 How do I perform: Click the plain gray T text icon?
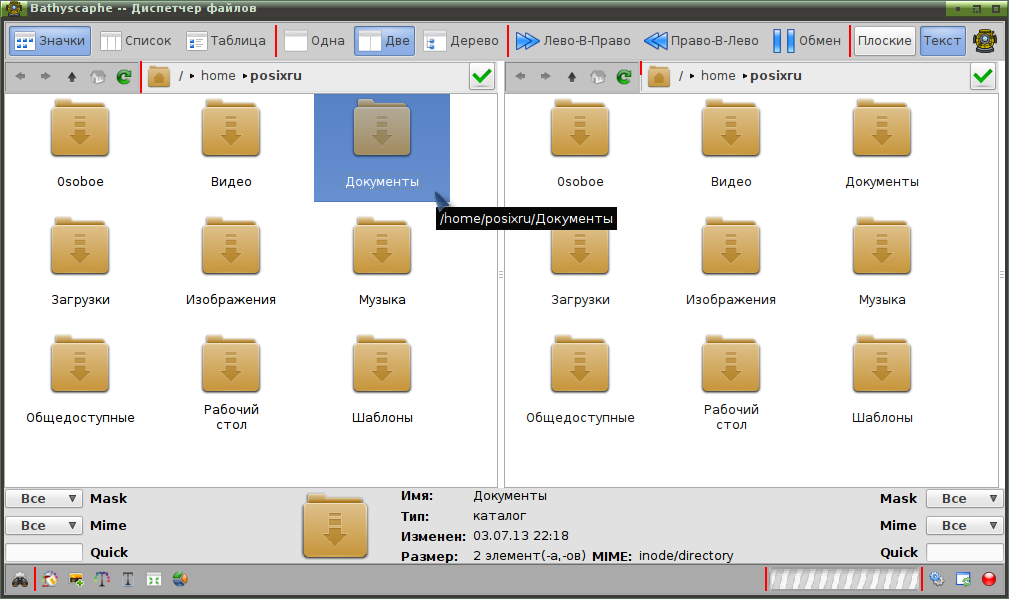tap(128, 579)
